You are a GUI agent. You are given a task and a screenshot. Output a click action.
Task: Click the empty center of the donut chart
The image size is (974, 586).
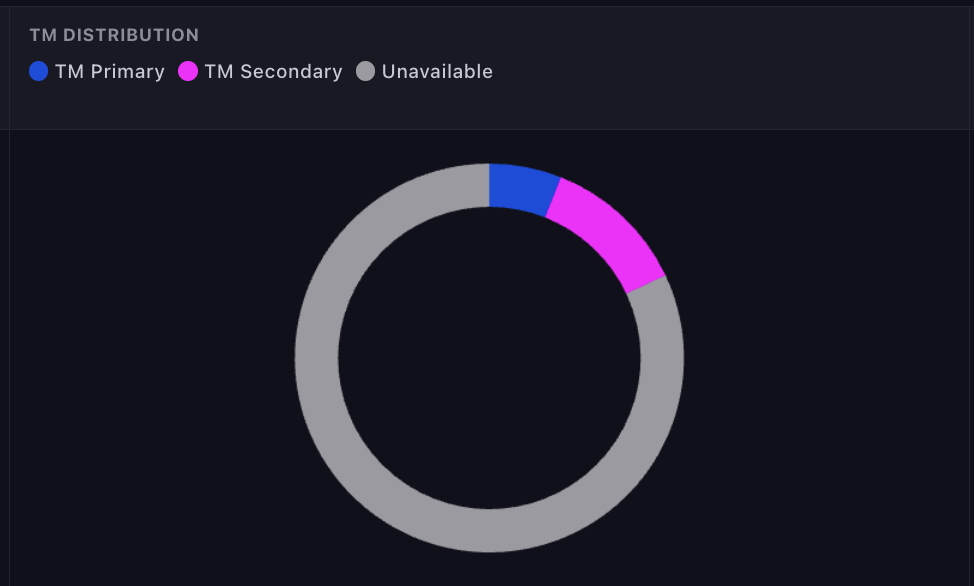click(x=489, y=358)
